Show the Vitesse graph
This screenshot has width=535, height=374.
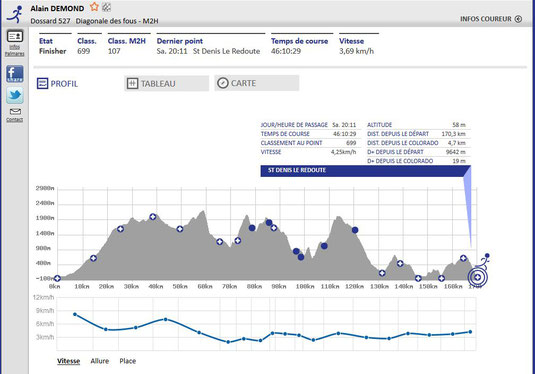(68, 361)
